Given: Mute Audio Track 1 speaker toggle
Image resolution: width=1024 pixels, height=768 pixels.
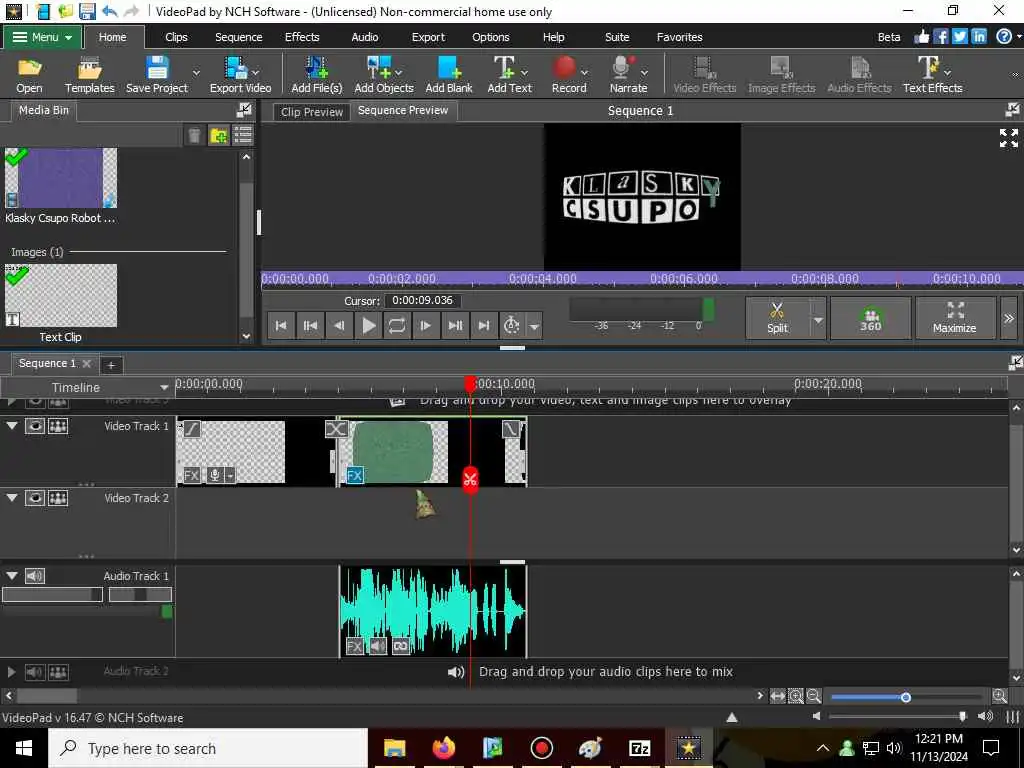Looking at the screenshot, I should (35, 576).
